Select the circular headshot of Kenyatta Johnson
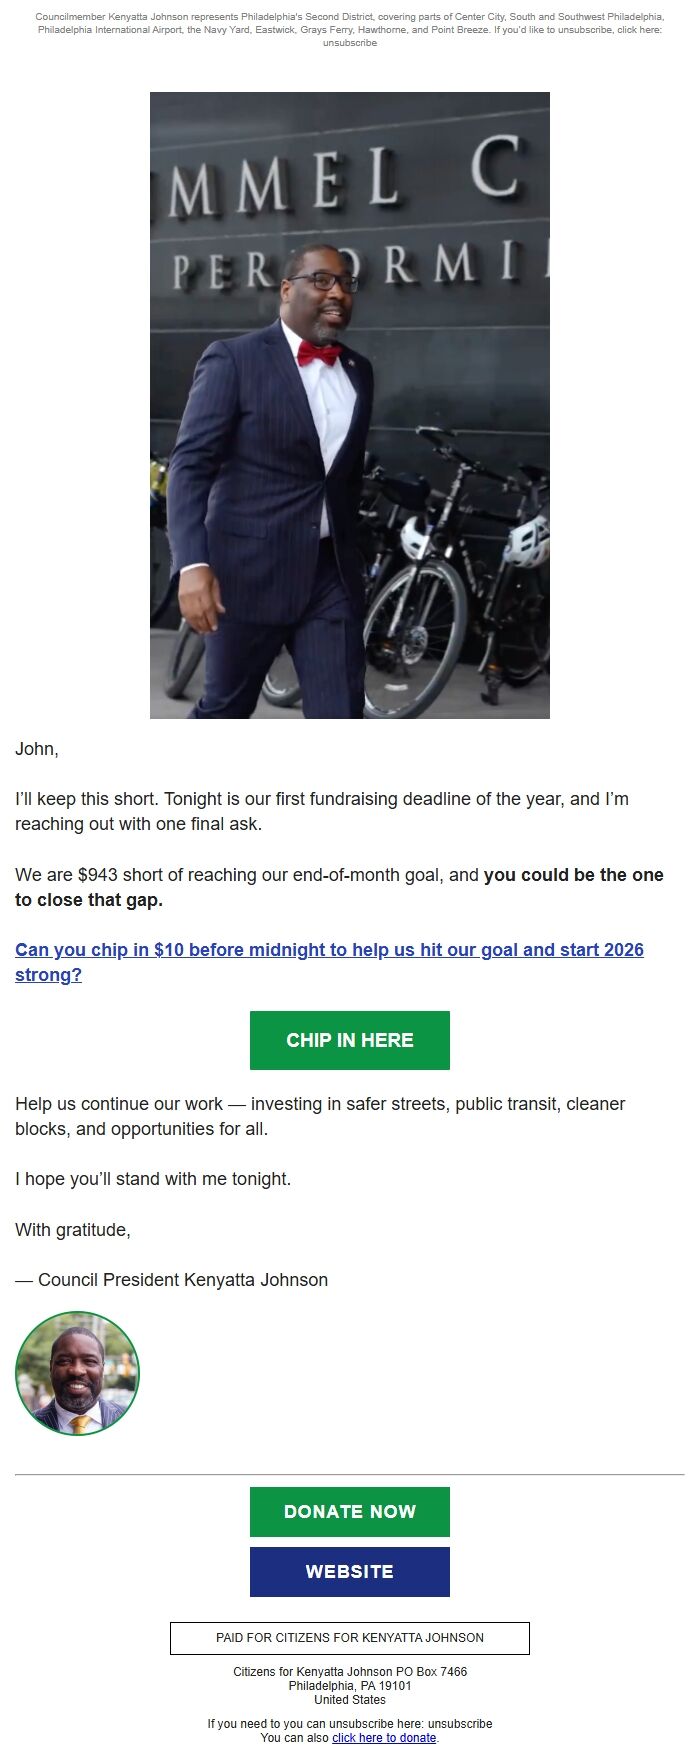This screenshot has width=700, height=1761. point(80,1374)
